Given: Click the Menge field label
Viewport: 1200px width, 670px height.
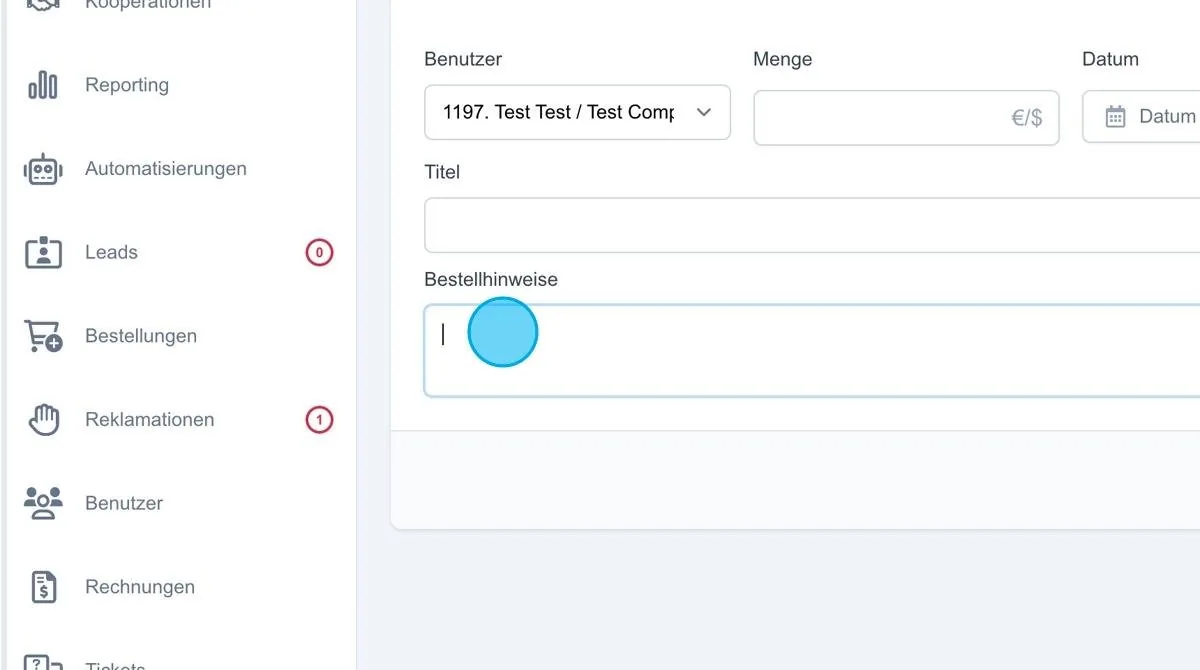Looking at the screenshot, I should pos(783,59).
